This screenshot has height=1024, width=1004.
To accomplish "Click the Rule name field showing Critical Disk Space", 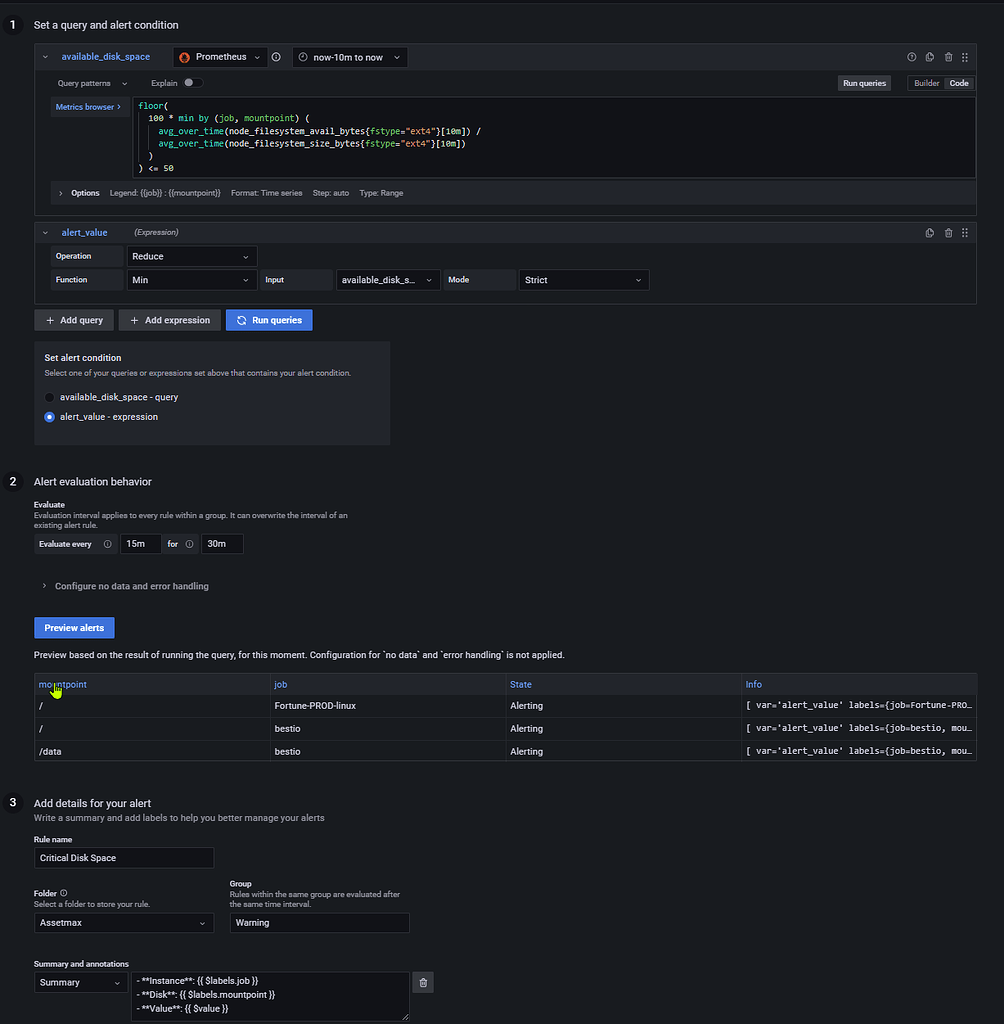I will 123,857.
